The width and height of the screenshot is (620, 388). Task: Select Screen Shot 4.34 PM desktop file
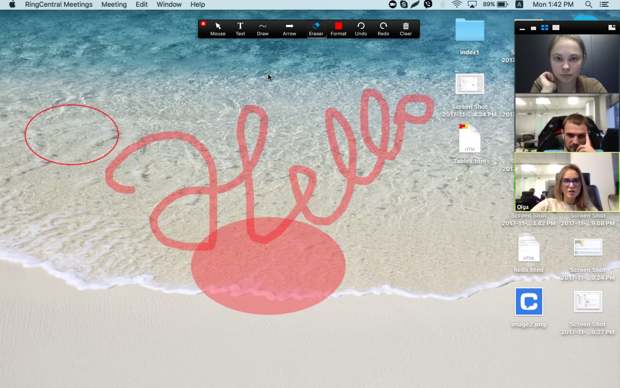click(x=469, y=95)
